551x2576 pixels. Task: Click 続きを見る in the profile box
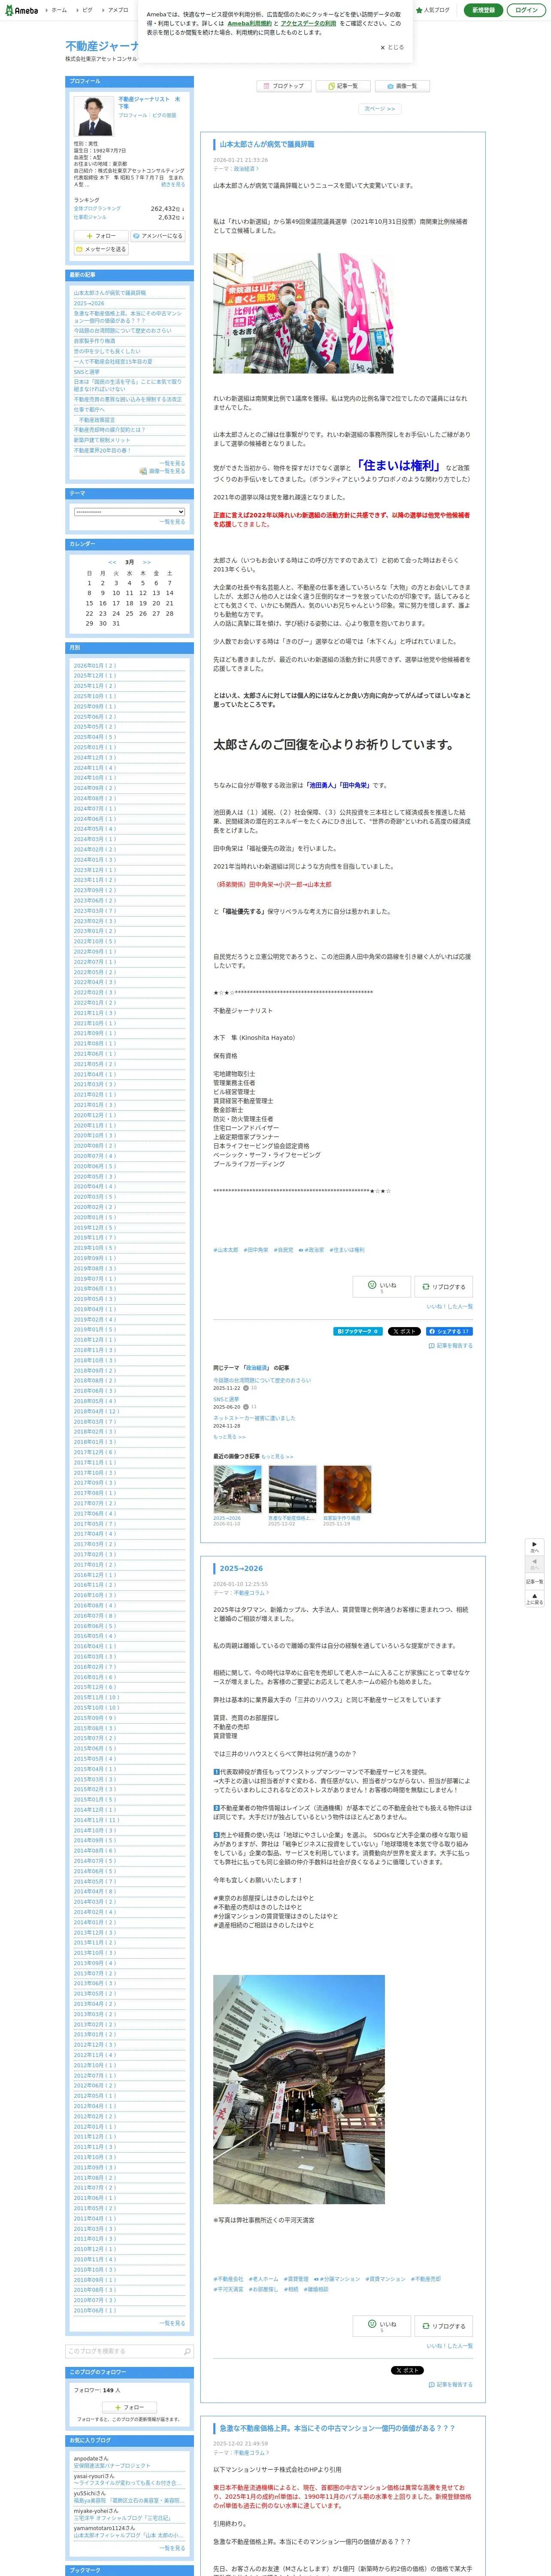pos(173,184)
